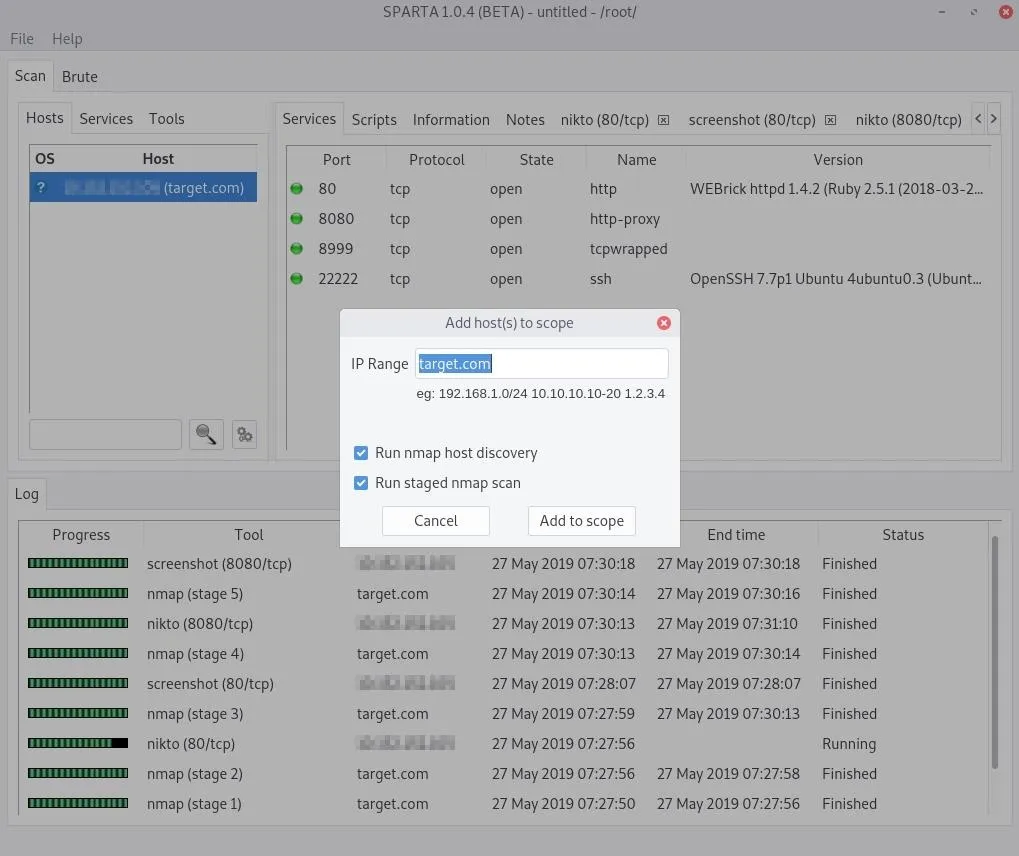This screenshot has height=856, width=1019.
Task: Click the unknown OS question mark icon
Action: [x=41, y=187]
